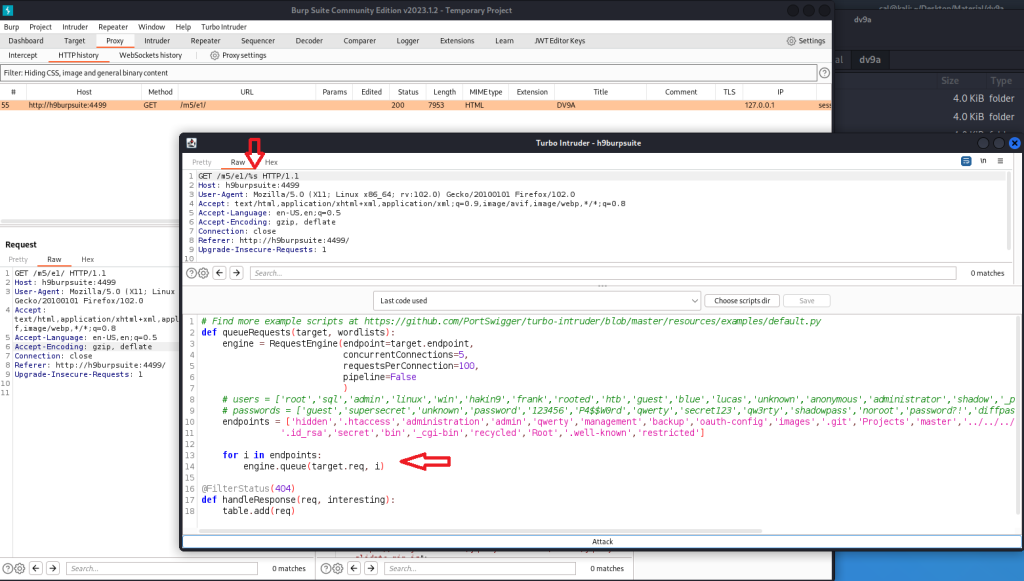The height and width of the screenshot is (581, 1024).
Task: Click forward arrow in bottom-middle Response search bar
Action: pos(371,569)
